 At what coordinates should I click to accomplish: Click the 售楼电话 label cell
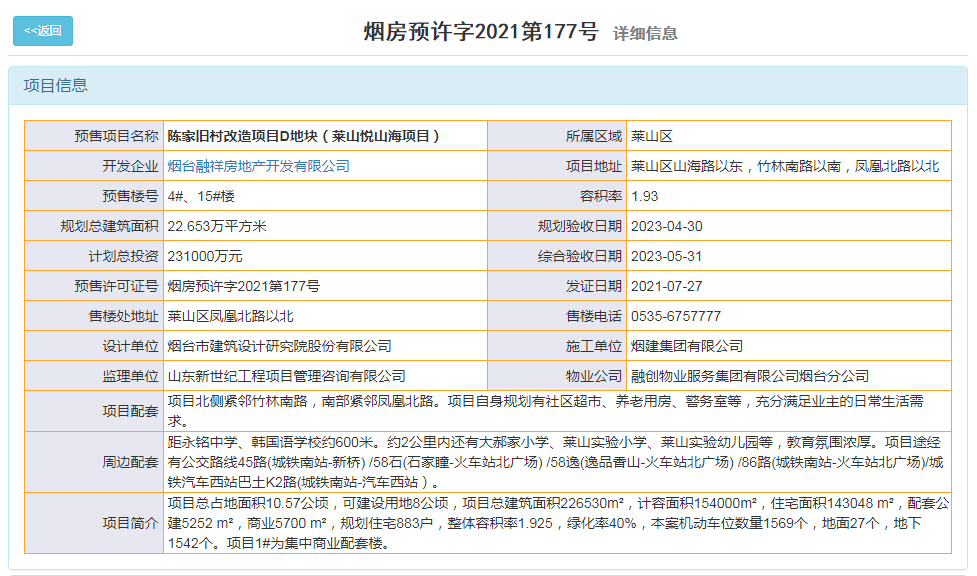tap(557, 315)
